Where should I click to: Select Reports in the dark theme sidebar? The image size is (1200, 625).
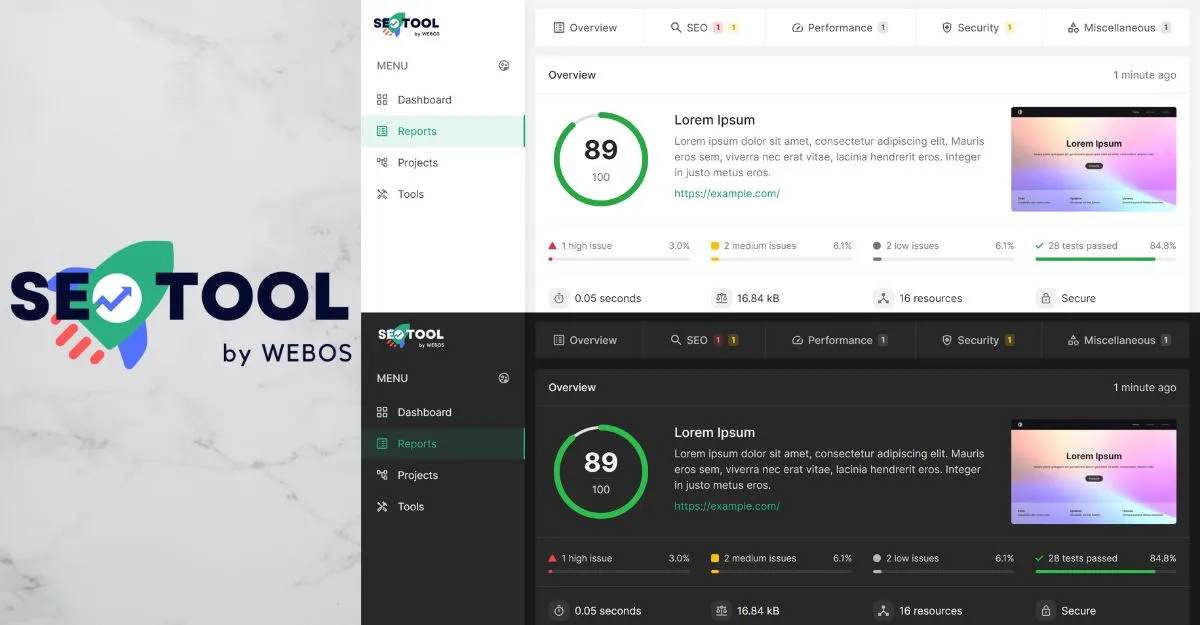[442, 444]
